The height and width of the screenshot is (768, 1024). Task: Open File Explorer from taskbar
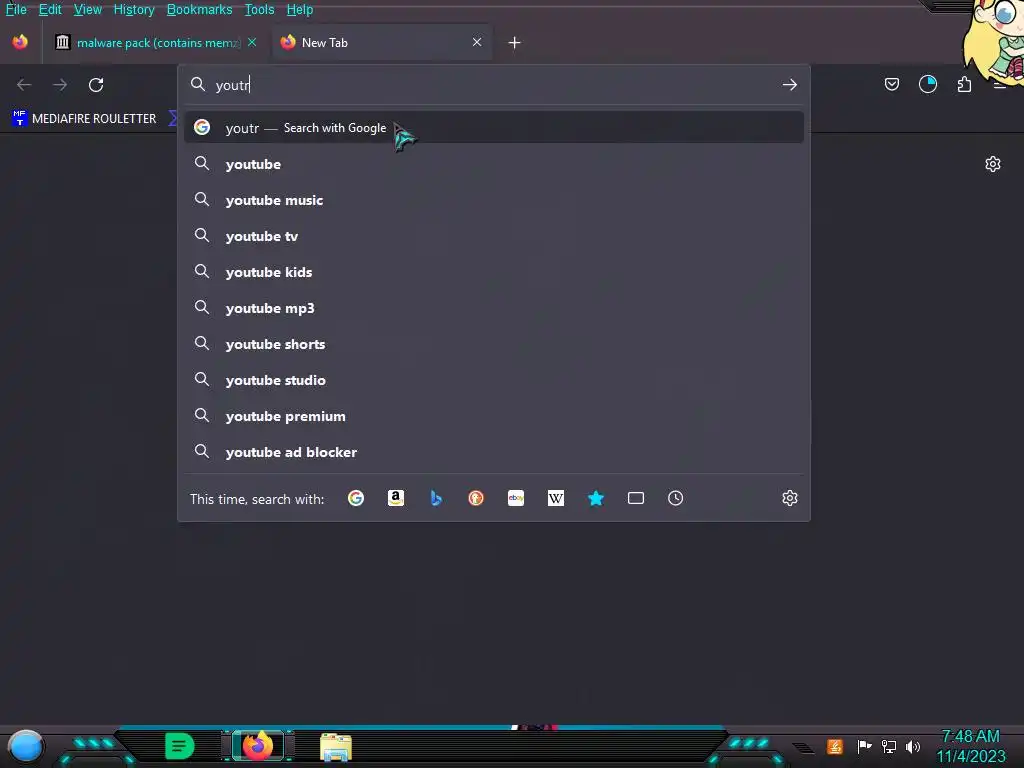click(336, 746)
